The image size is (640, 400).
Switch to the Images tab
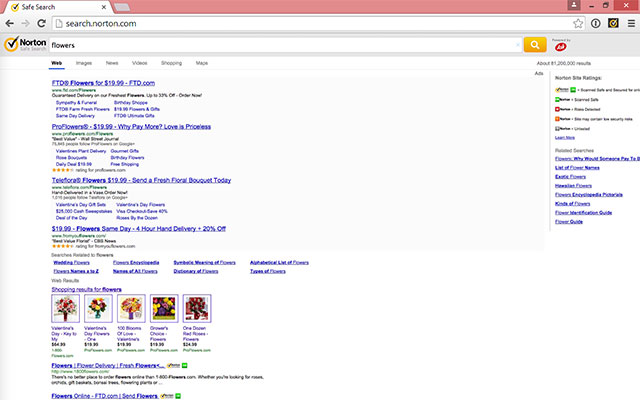click(x=84, y=63)
